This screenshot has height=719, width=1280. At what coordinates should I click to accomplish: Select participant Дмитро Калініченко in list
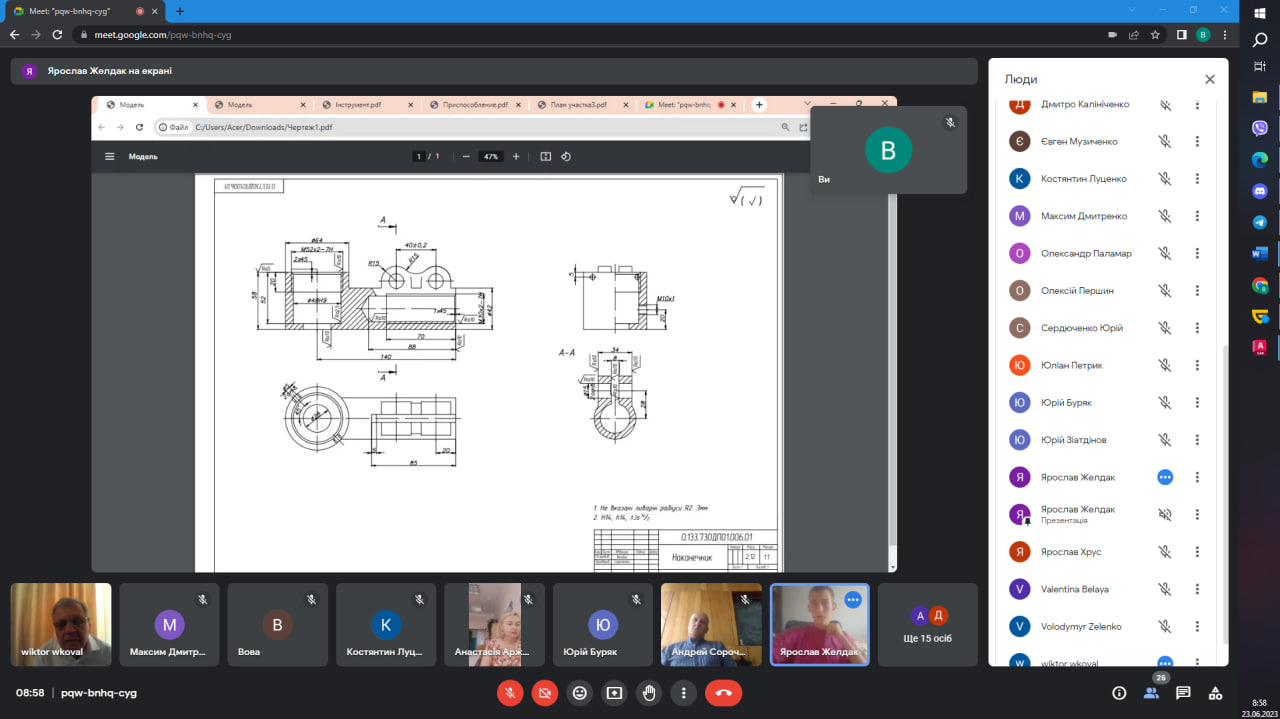[1108, 104]
